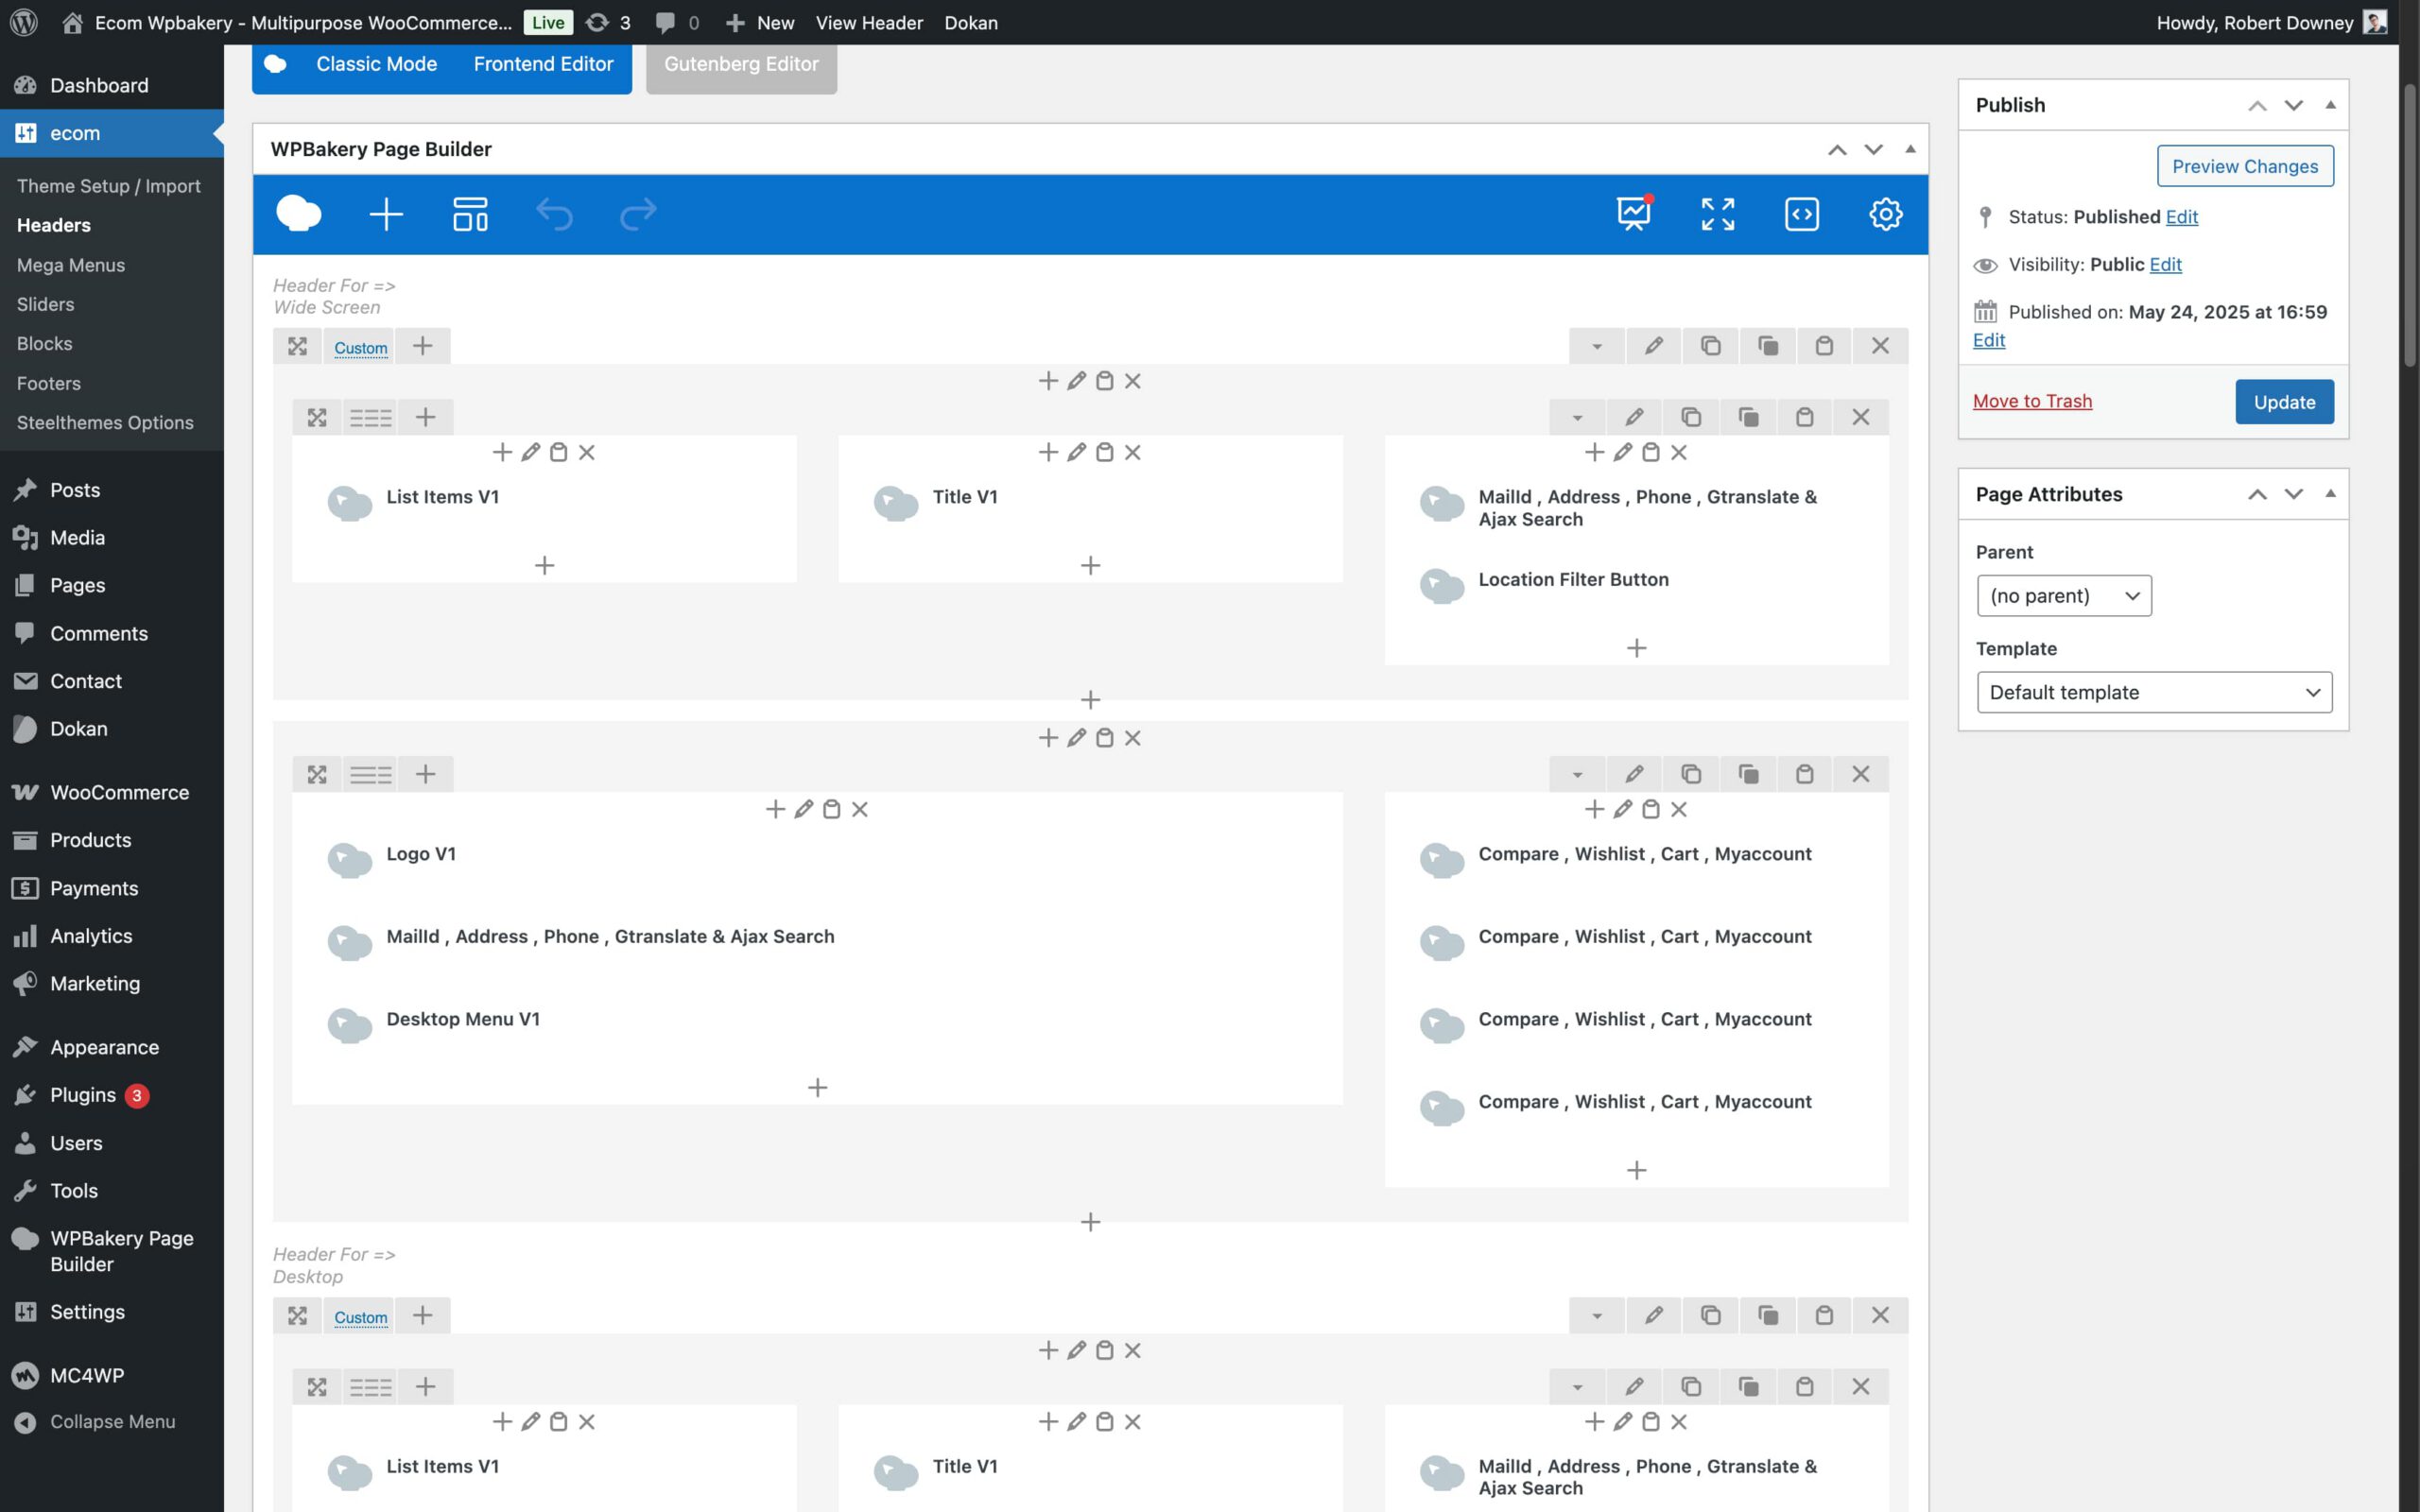Click Preview Changes button
This screenshot has height=1512, width=2420.
[x=2245, y=166]
